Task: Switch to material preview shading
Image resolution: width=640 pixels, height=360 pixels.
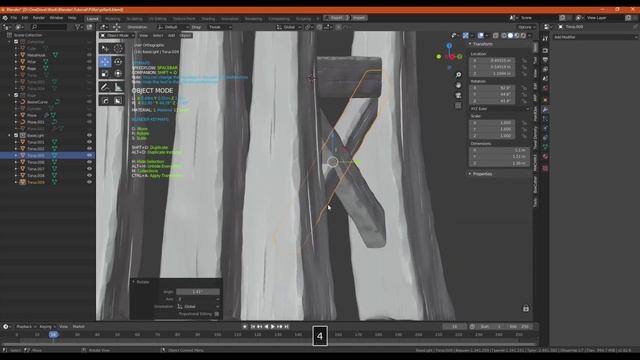Action: 517,36
